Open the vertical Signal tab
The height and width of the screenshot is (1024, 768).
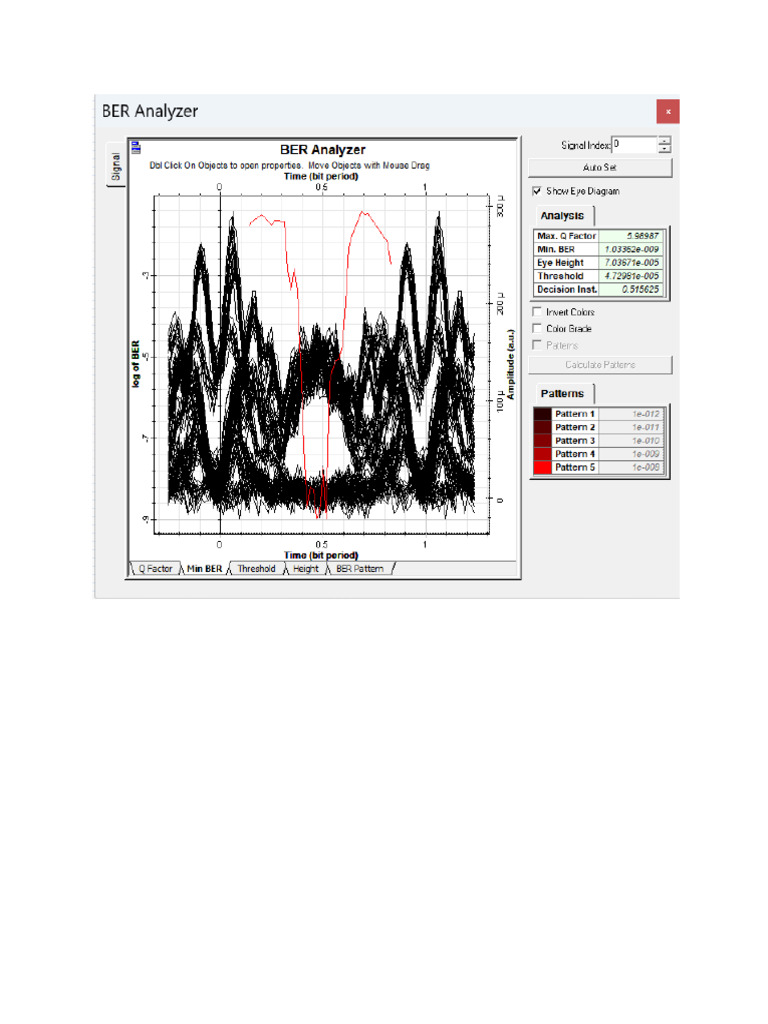[116, 166]
